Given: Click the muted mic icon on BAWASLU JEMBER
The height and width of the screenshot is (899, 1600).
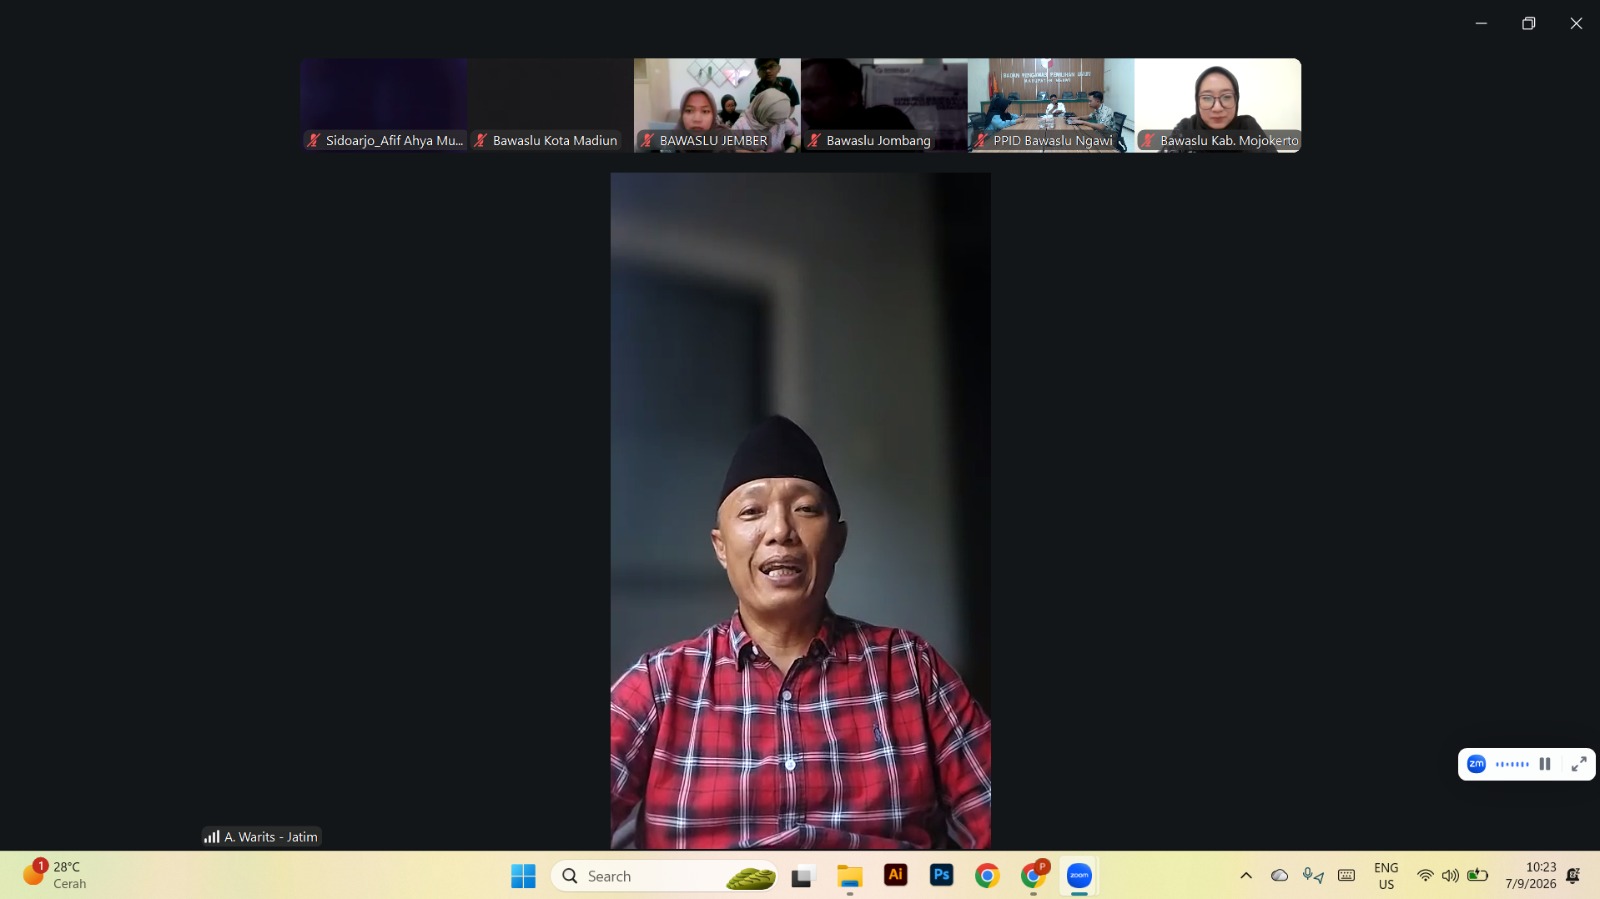Looking at the screenshot, I should (x=648, y=140).
